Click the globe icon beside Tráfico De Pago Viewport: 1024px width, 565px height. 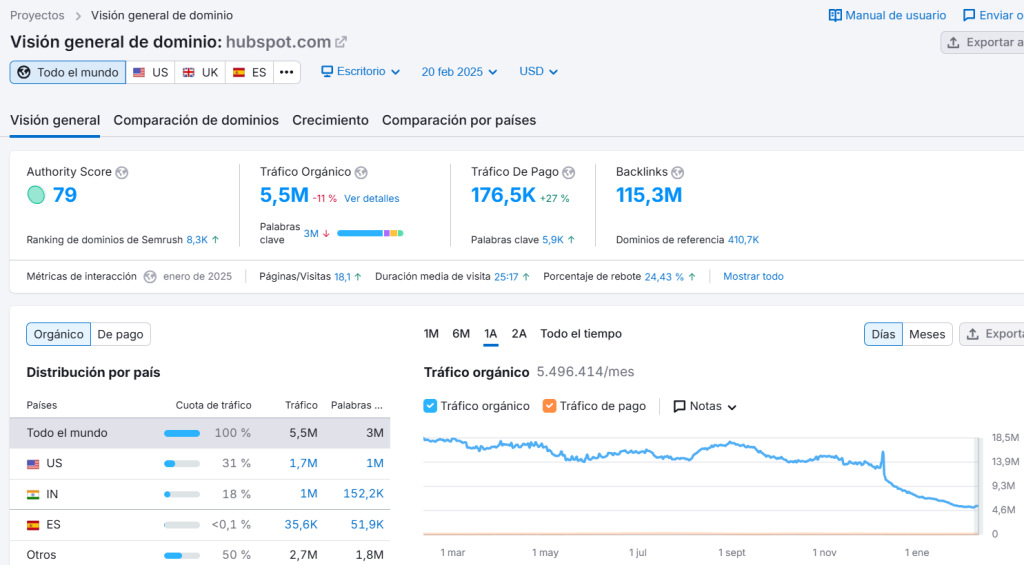(x=568, y=172)
